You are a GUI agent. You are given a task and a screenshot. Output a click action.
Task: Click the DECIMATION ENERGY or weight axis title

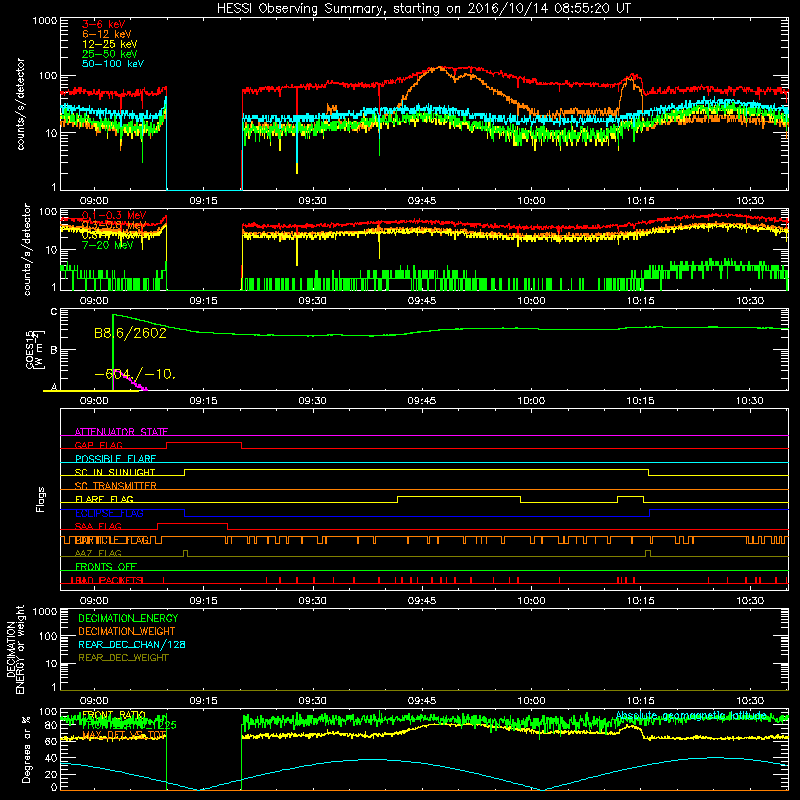[x=15, y=650]
